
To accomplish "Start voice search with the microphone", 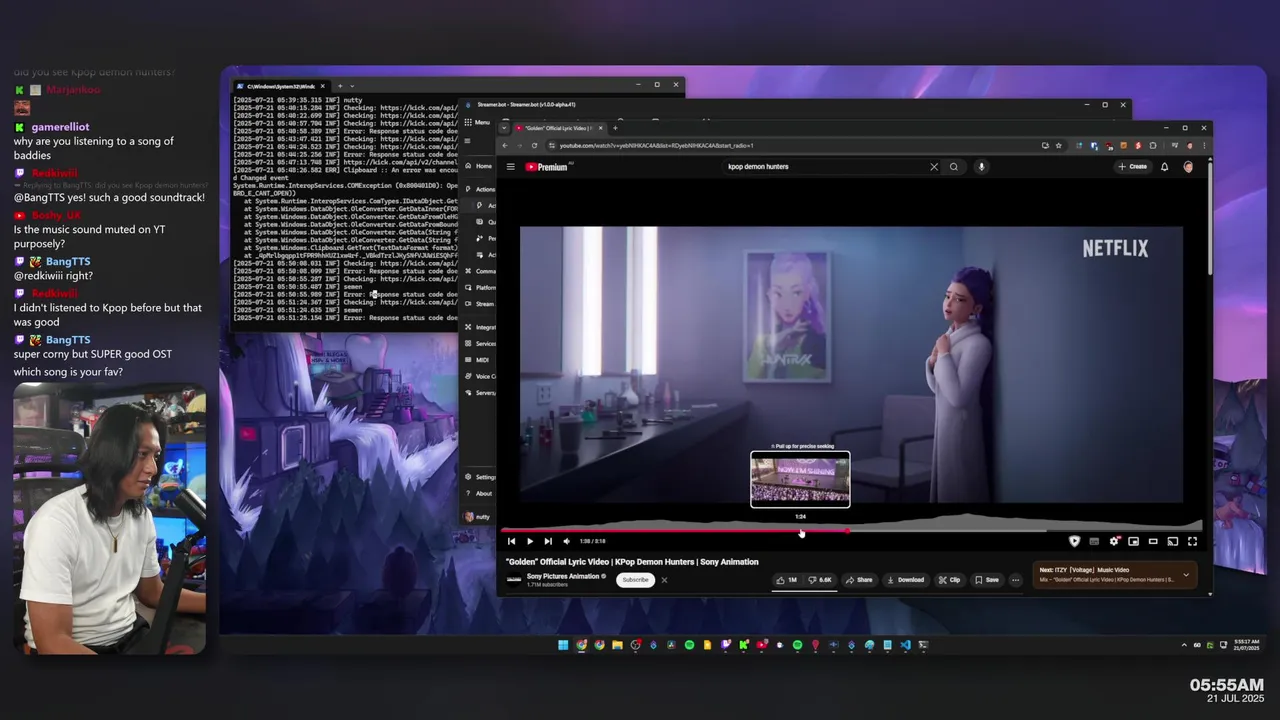I will (982, 167).
